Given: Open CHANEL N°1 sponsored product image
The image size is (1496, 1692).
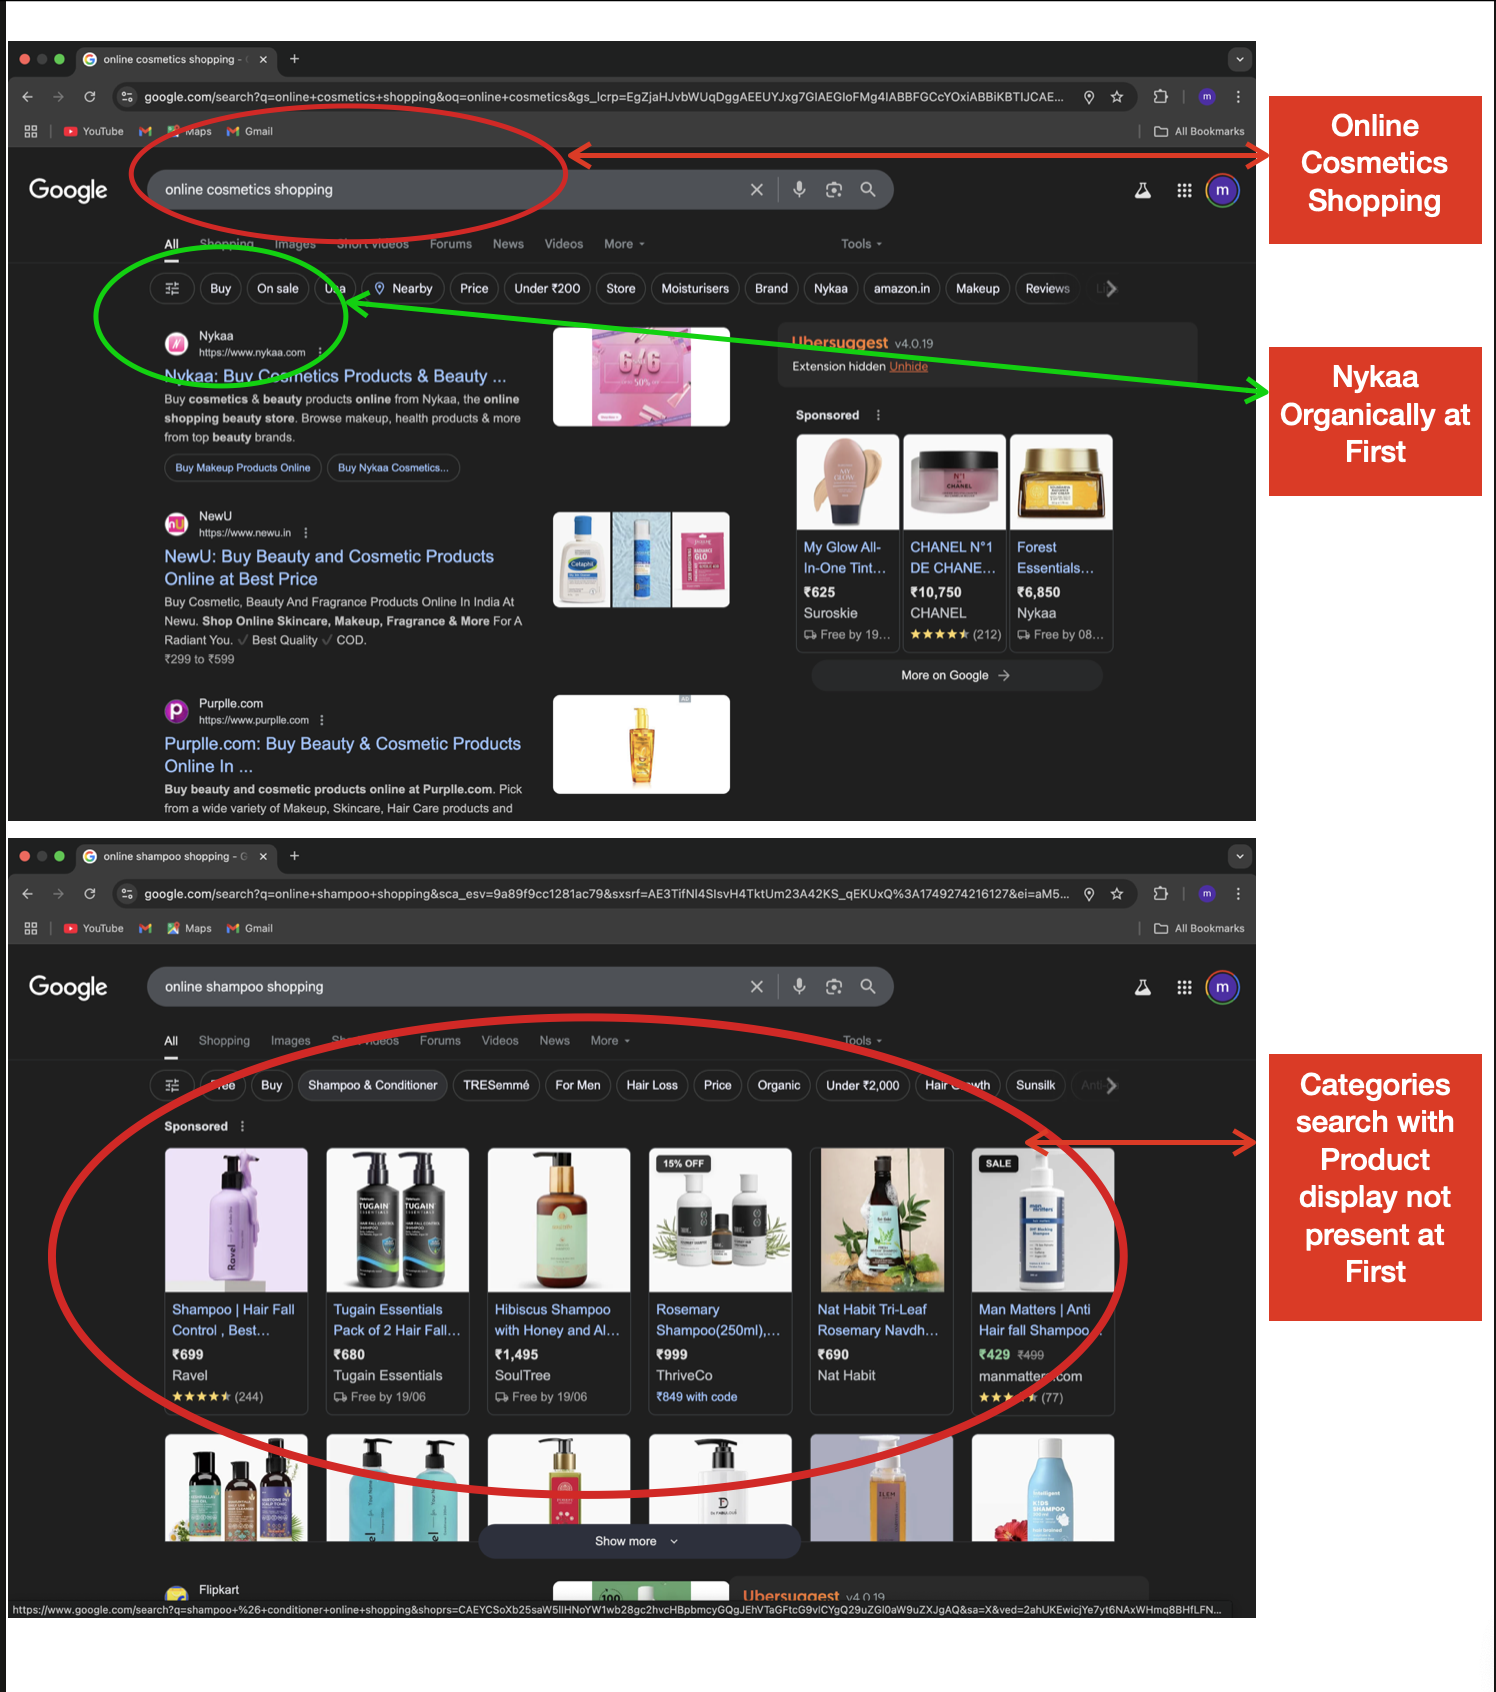Looking at the screenshot, I should coord(955,482).
